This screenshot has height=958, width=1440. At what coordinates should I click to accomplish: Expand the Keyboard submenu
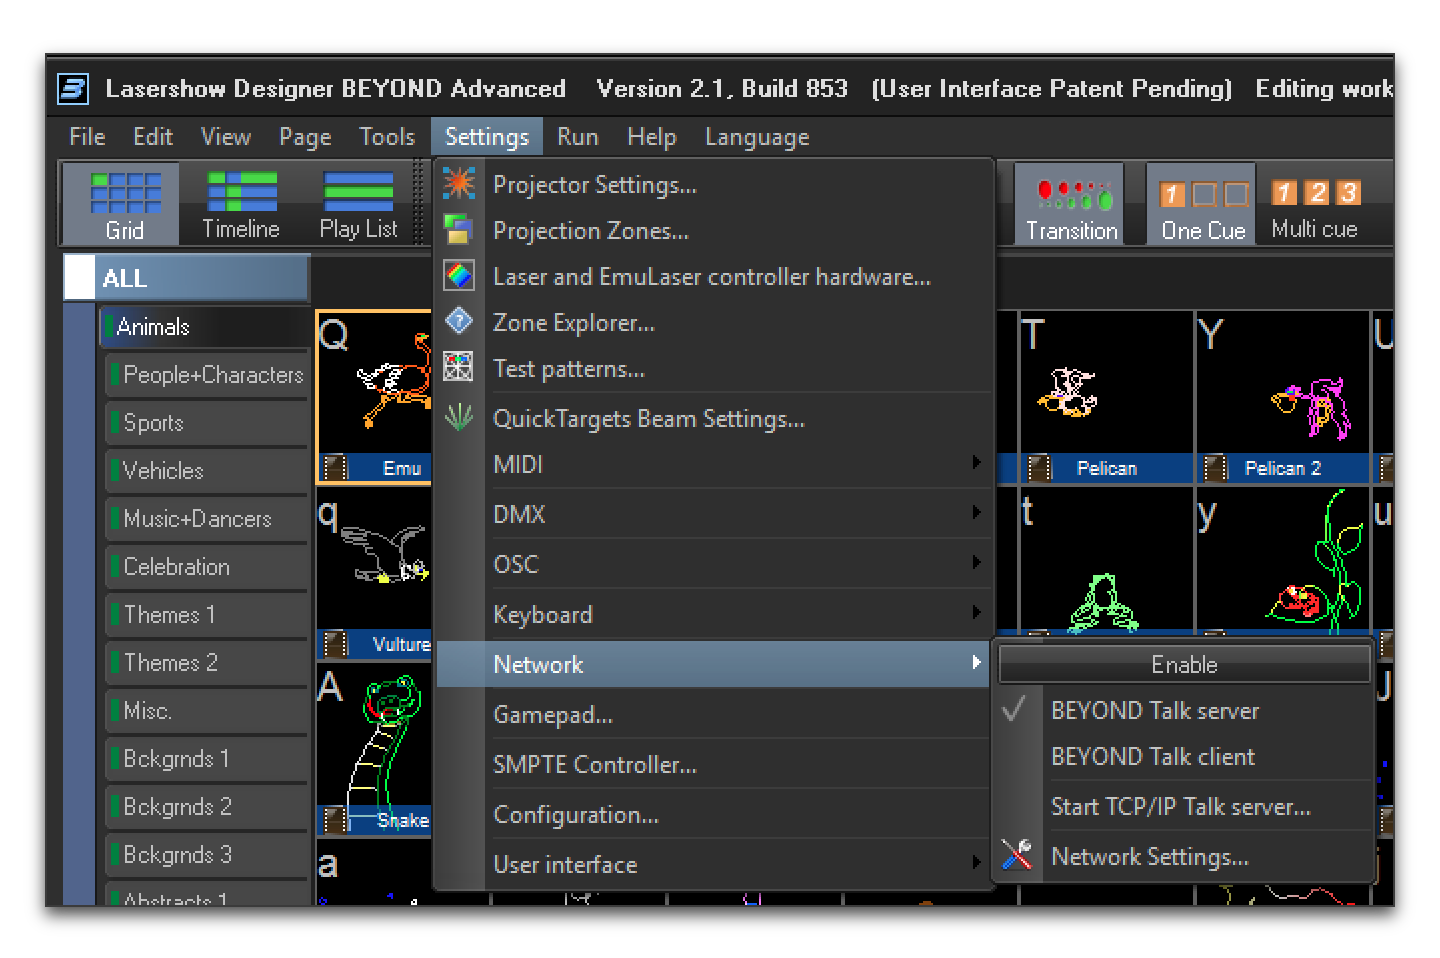(713, 614)
